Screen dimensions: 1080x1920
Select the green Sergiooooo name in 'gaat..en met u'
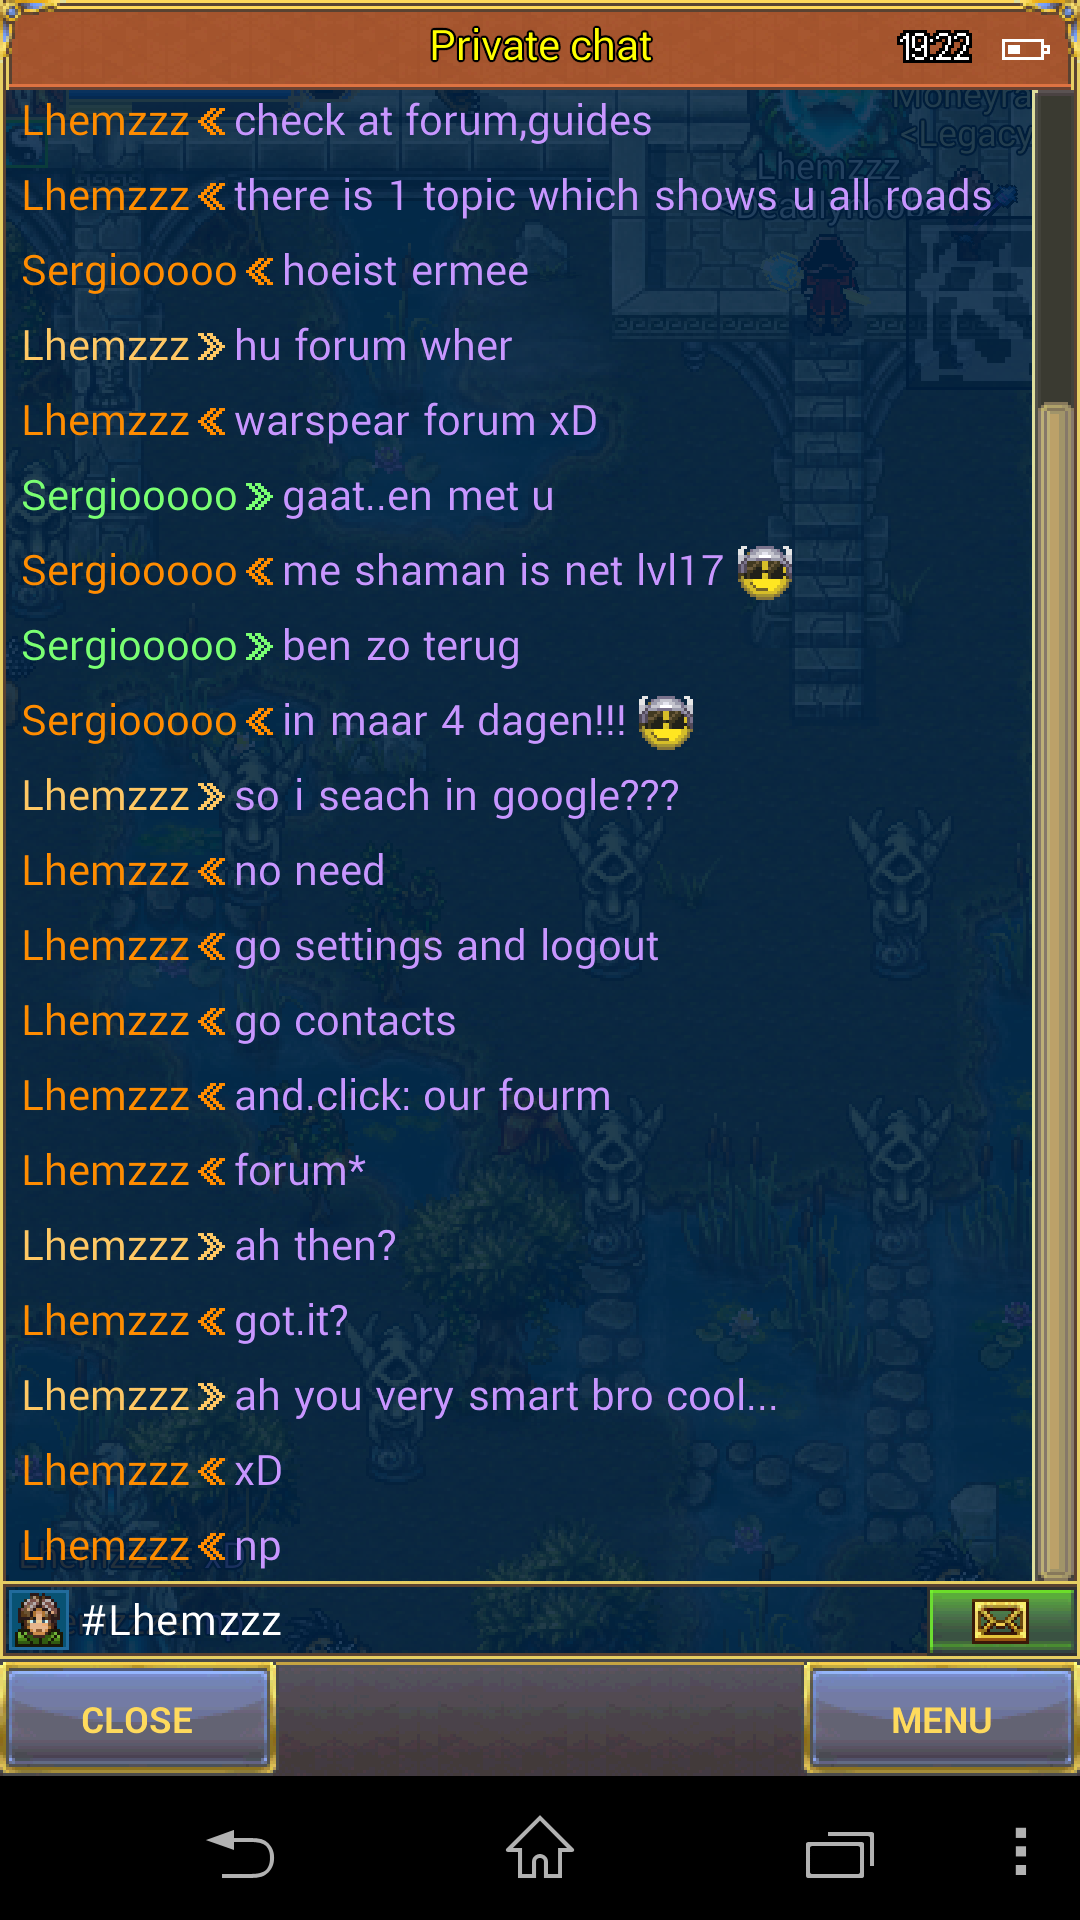coord(130,497)
